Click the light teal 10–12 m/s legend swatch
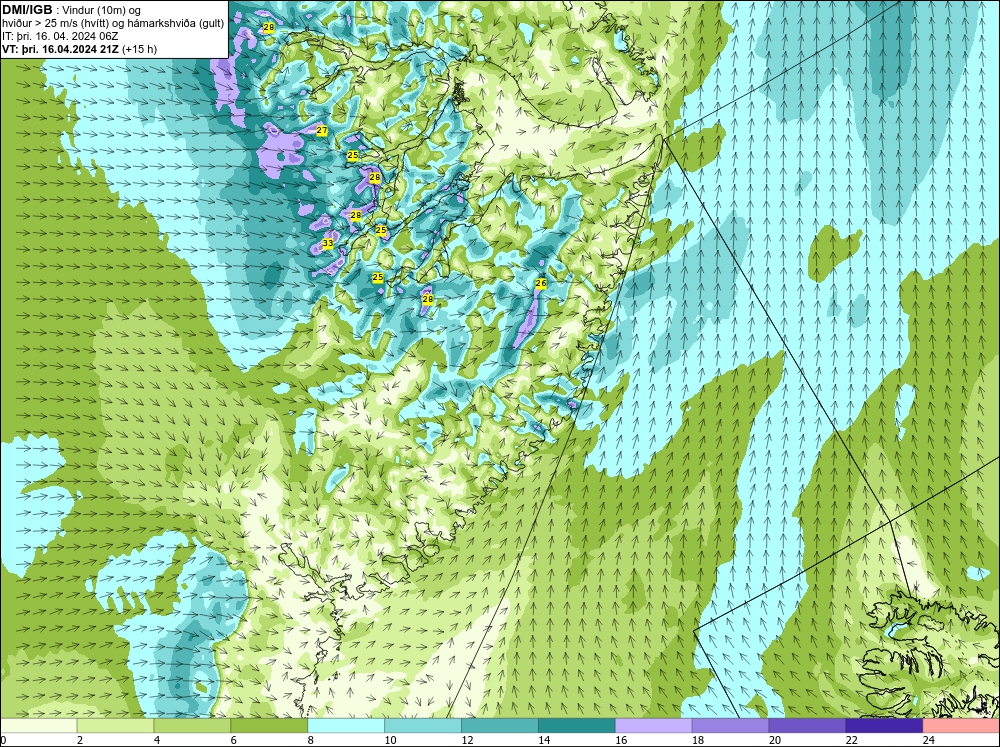Screen dimensions: 1000x747 click(423, 726)
